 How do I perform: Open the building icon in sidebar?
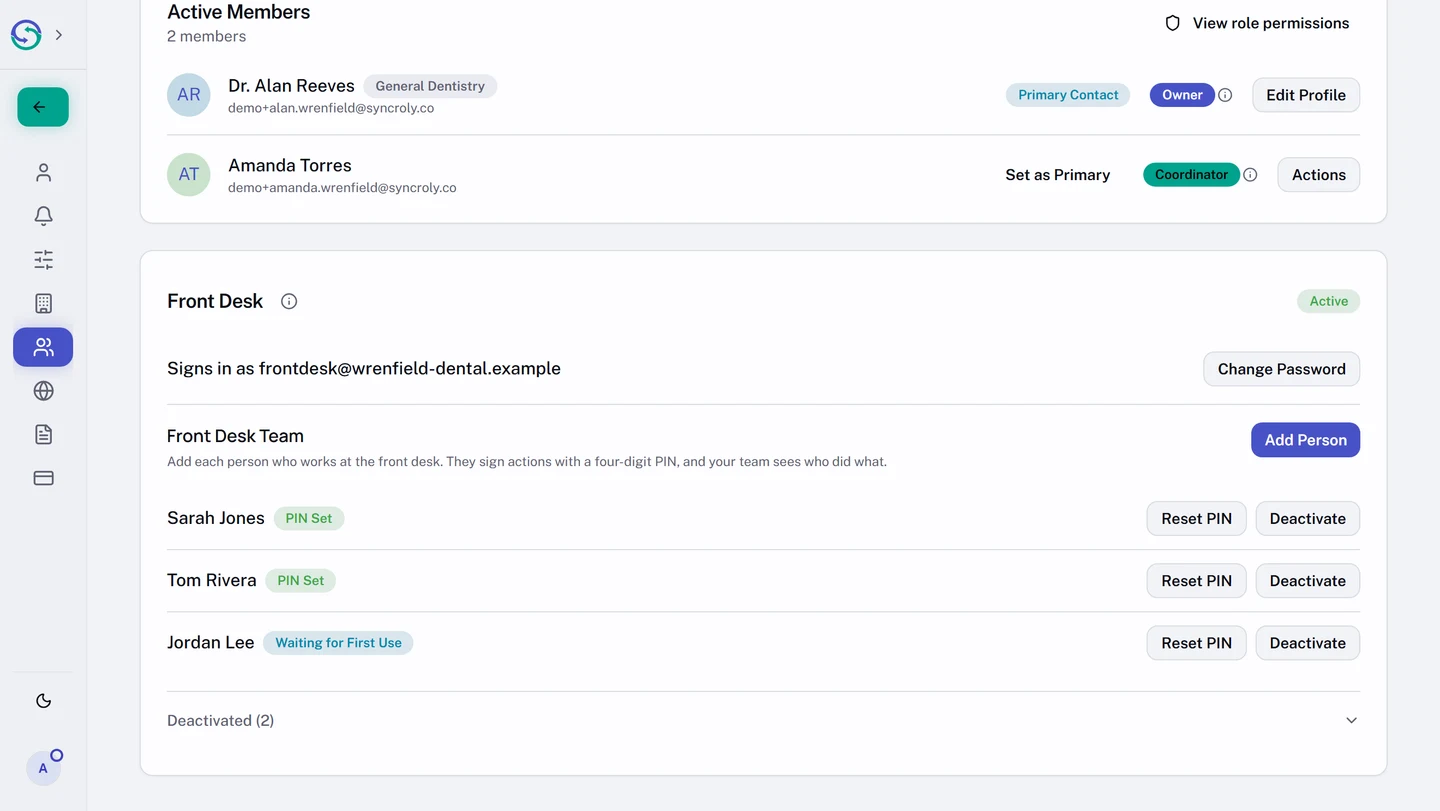pos(43,303)
